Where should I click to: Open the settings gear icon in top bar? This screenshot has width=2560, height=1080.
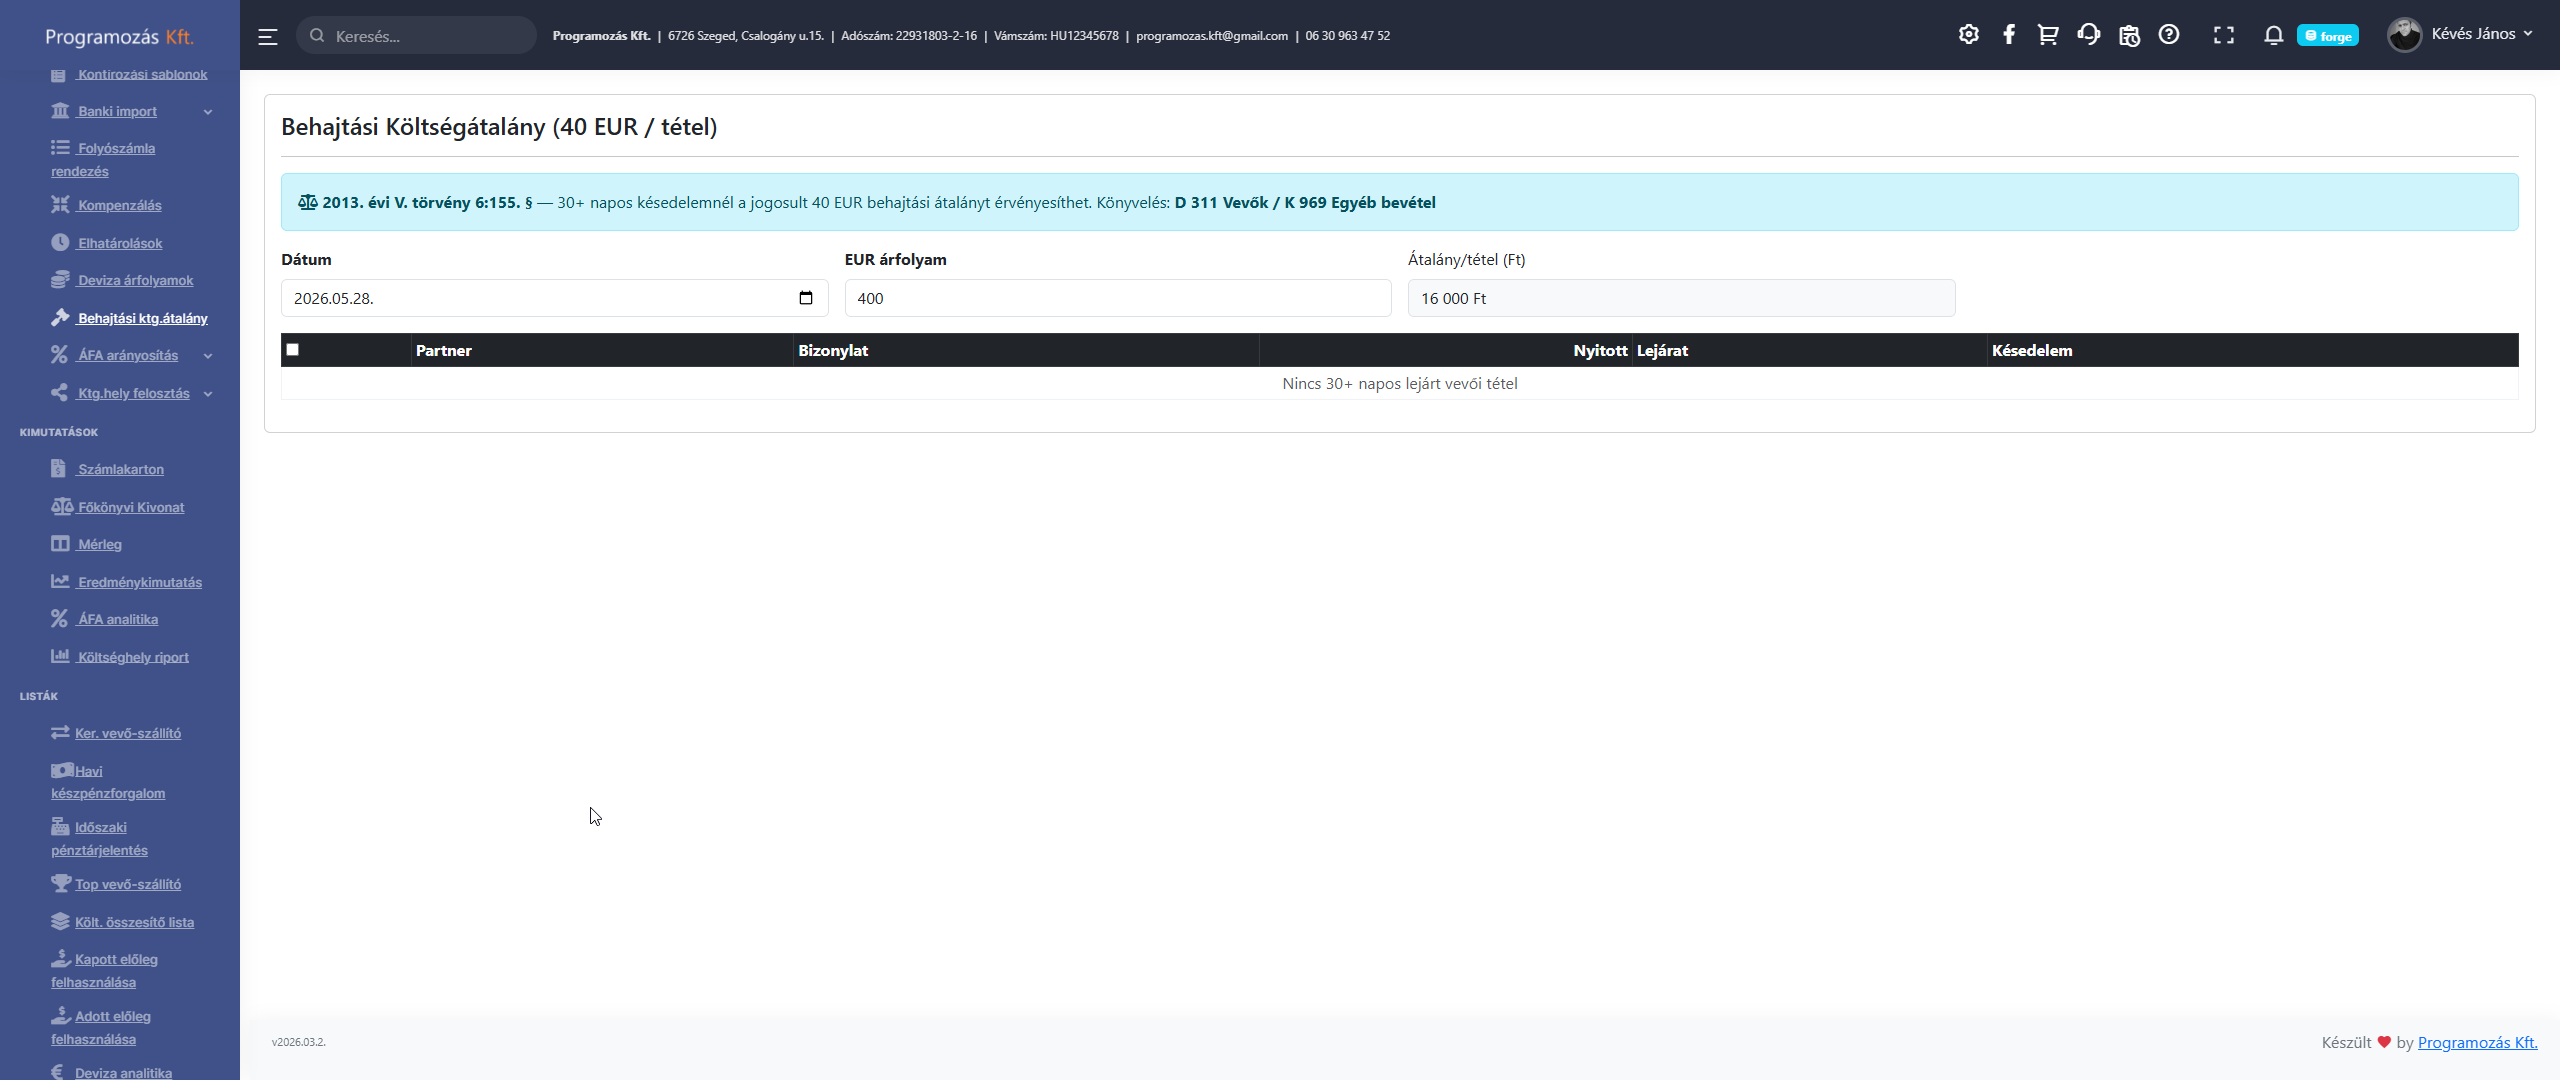click(1969, 35)
